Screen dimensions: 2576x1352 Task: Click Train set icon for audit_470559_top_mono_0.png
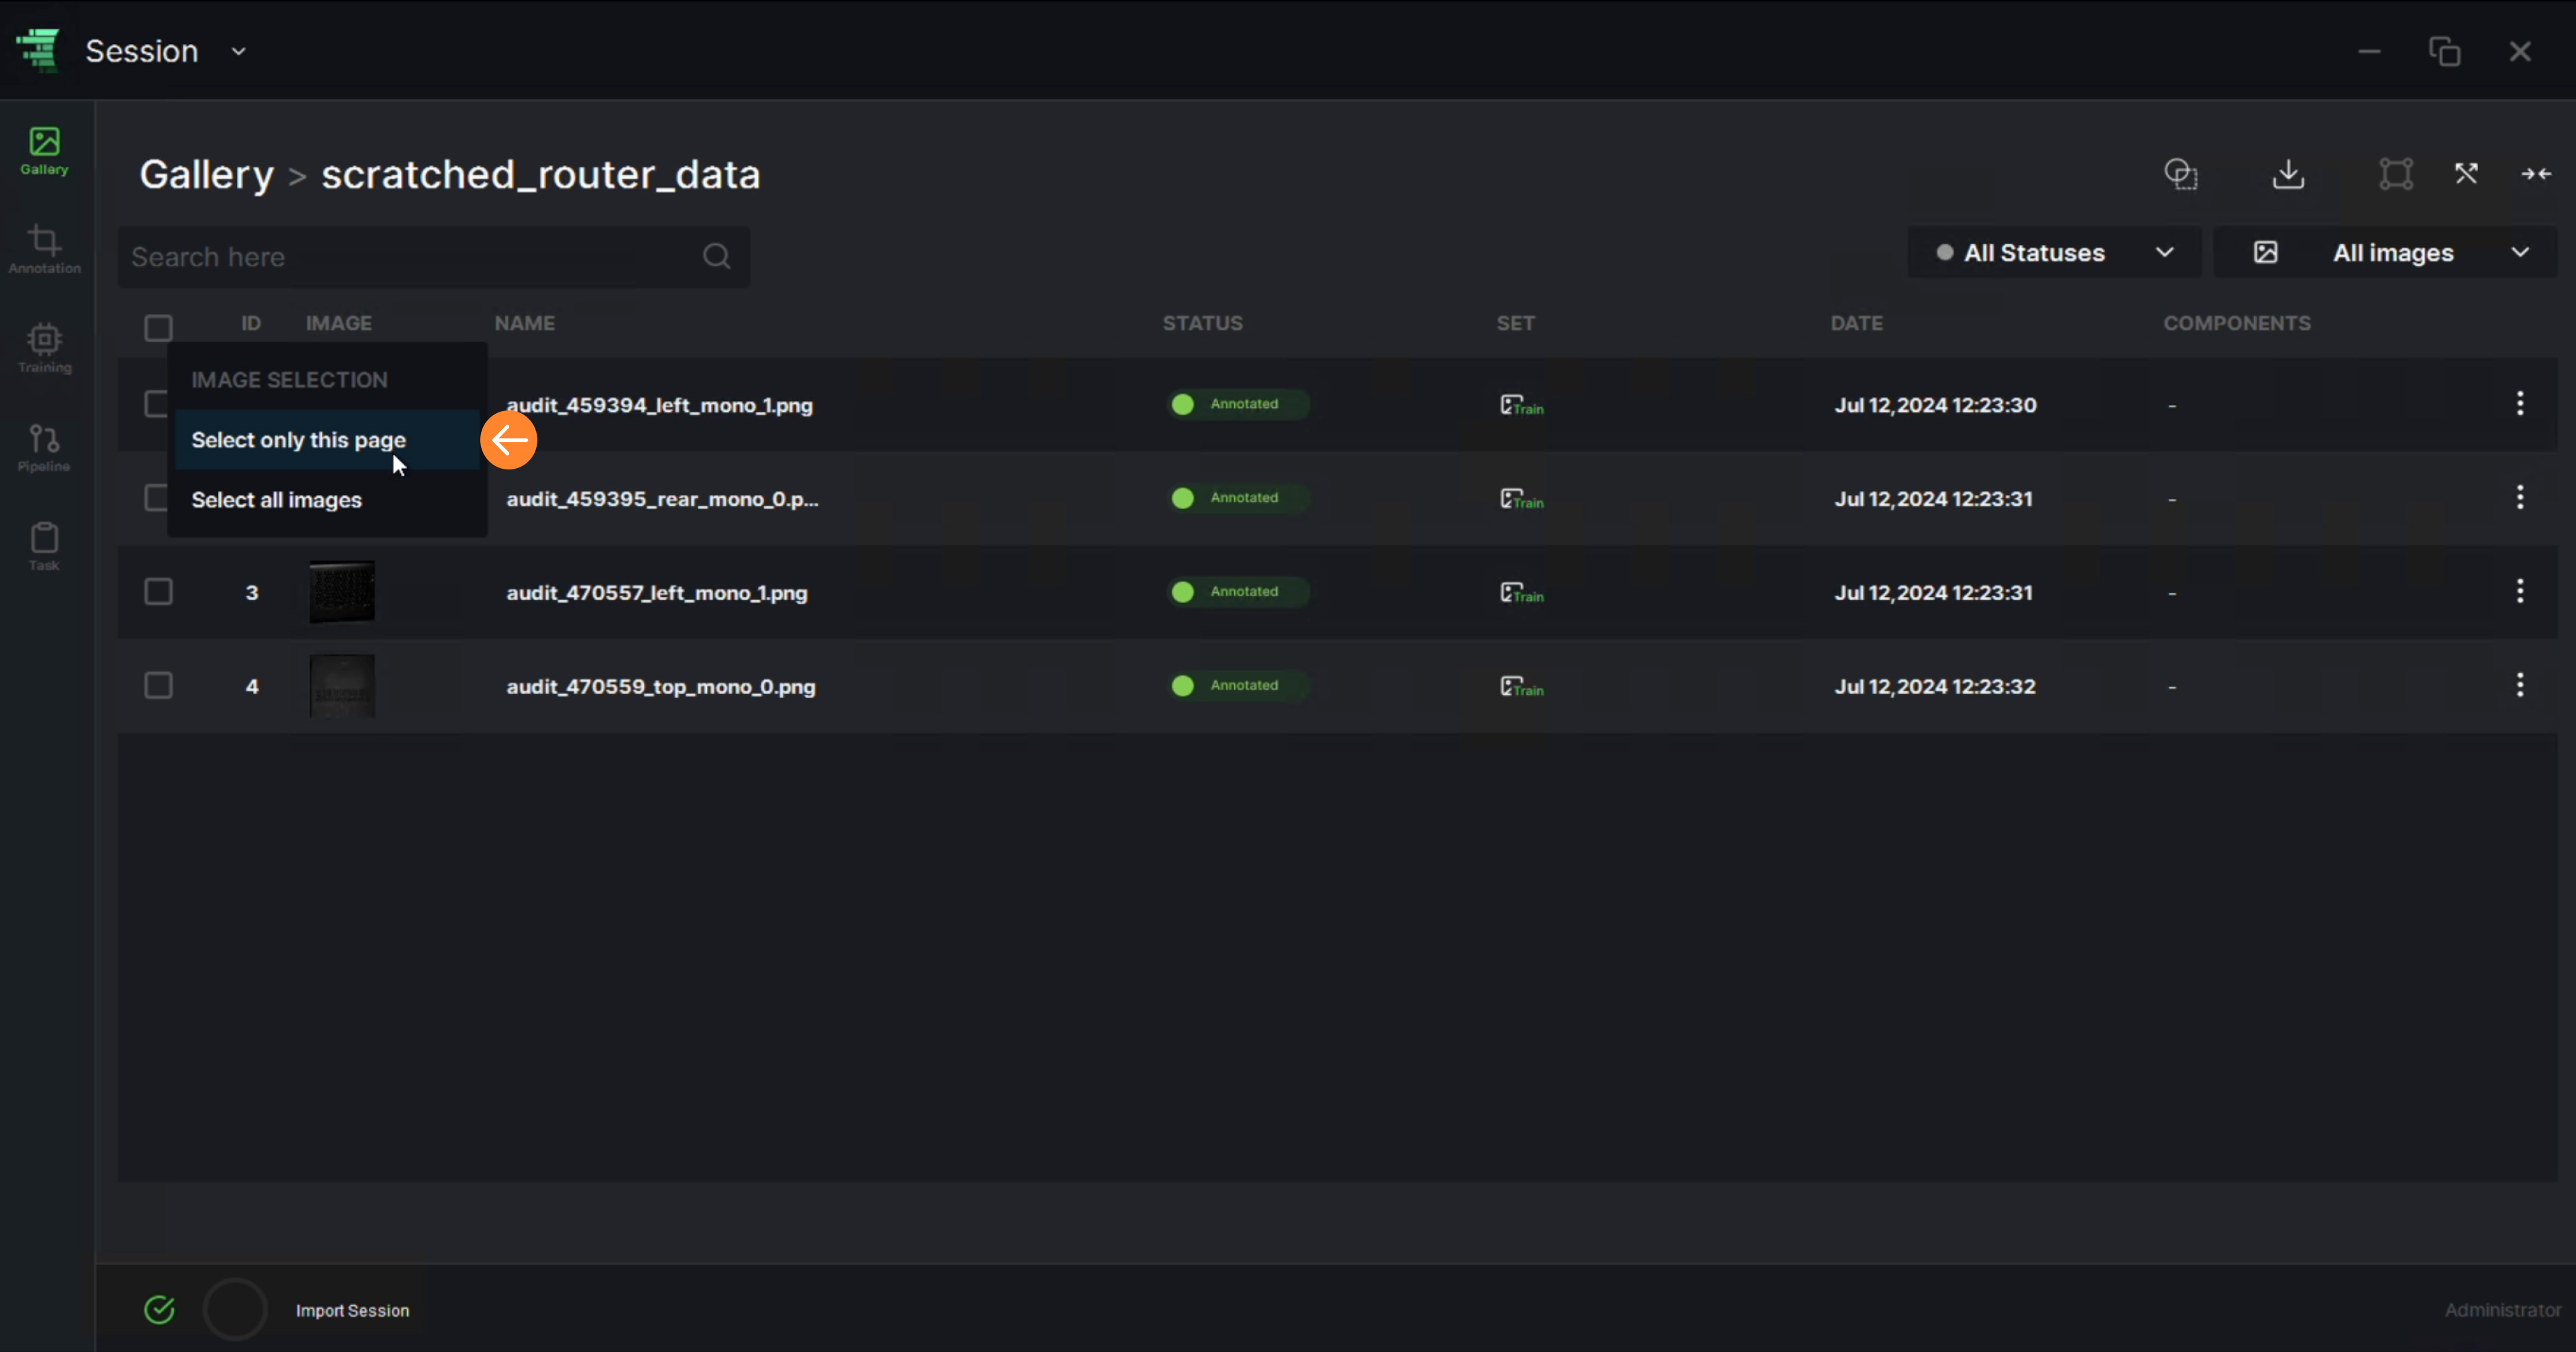click(x=1521, y=687)
